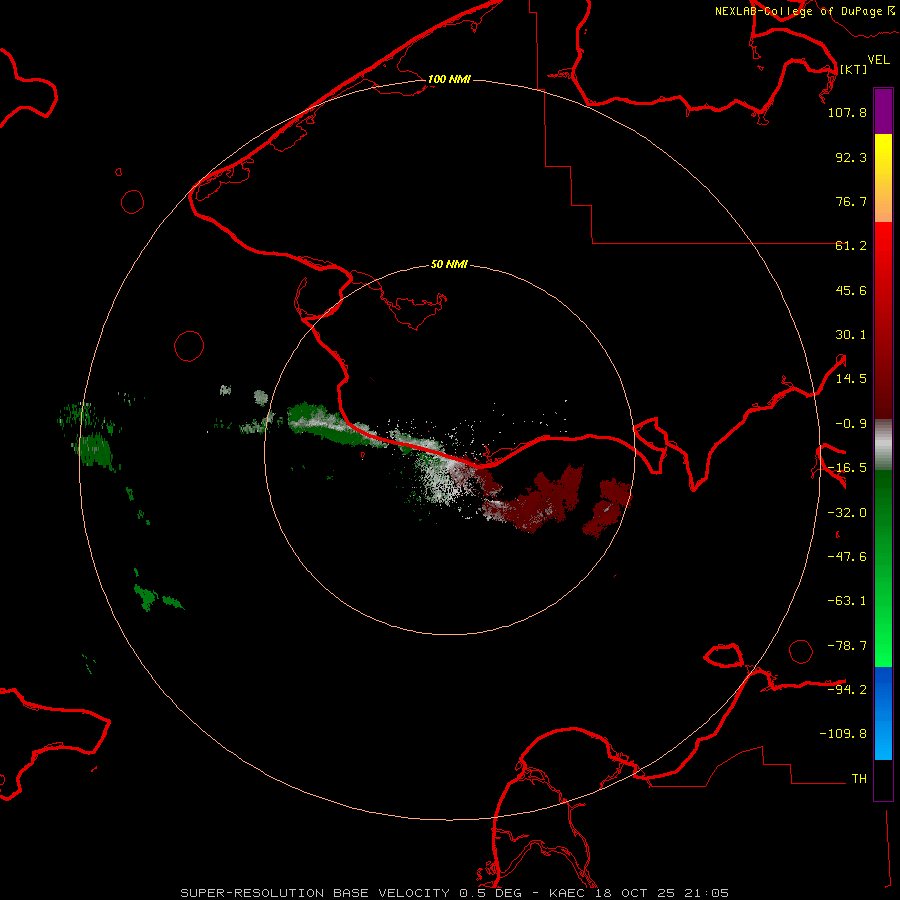Click the -109.8 scale value
900x900 pixels.
[x=843, y=734]
